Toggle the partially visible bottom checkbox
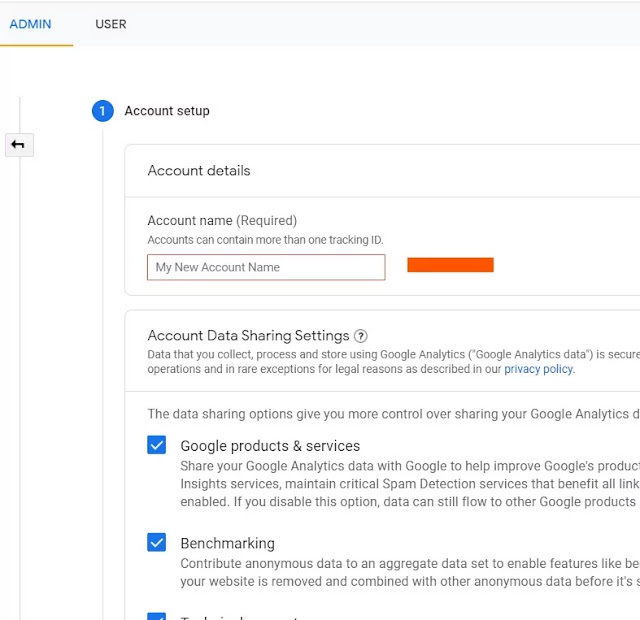Viewport: 640px width, 620px height. pyautogui.click(x=157, y=616)
